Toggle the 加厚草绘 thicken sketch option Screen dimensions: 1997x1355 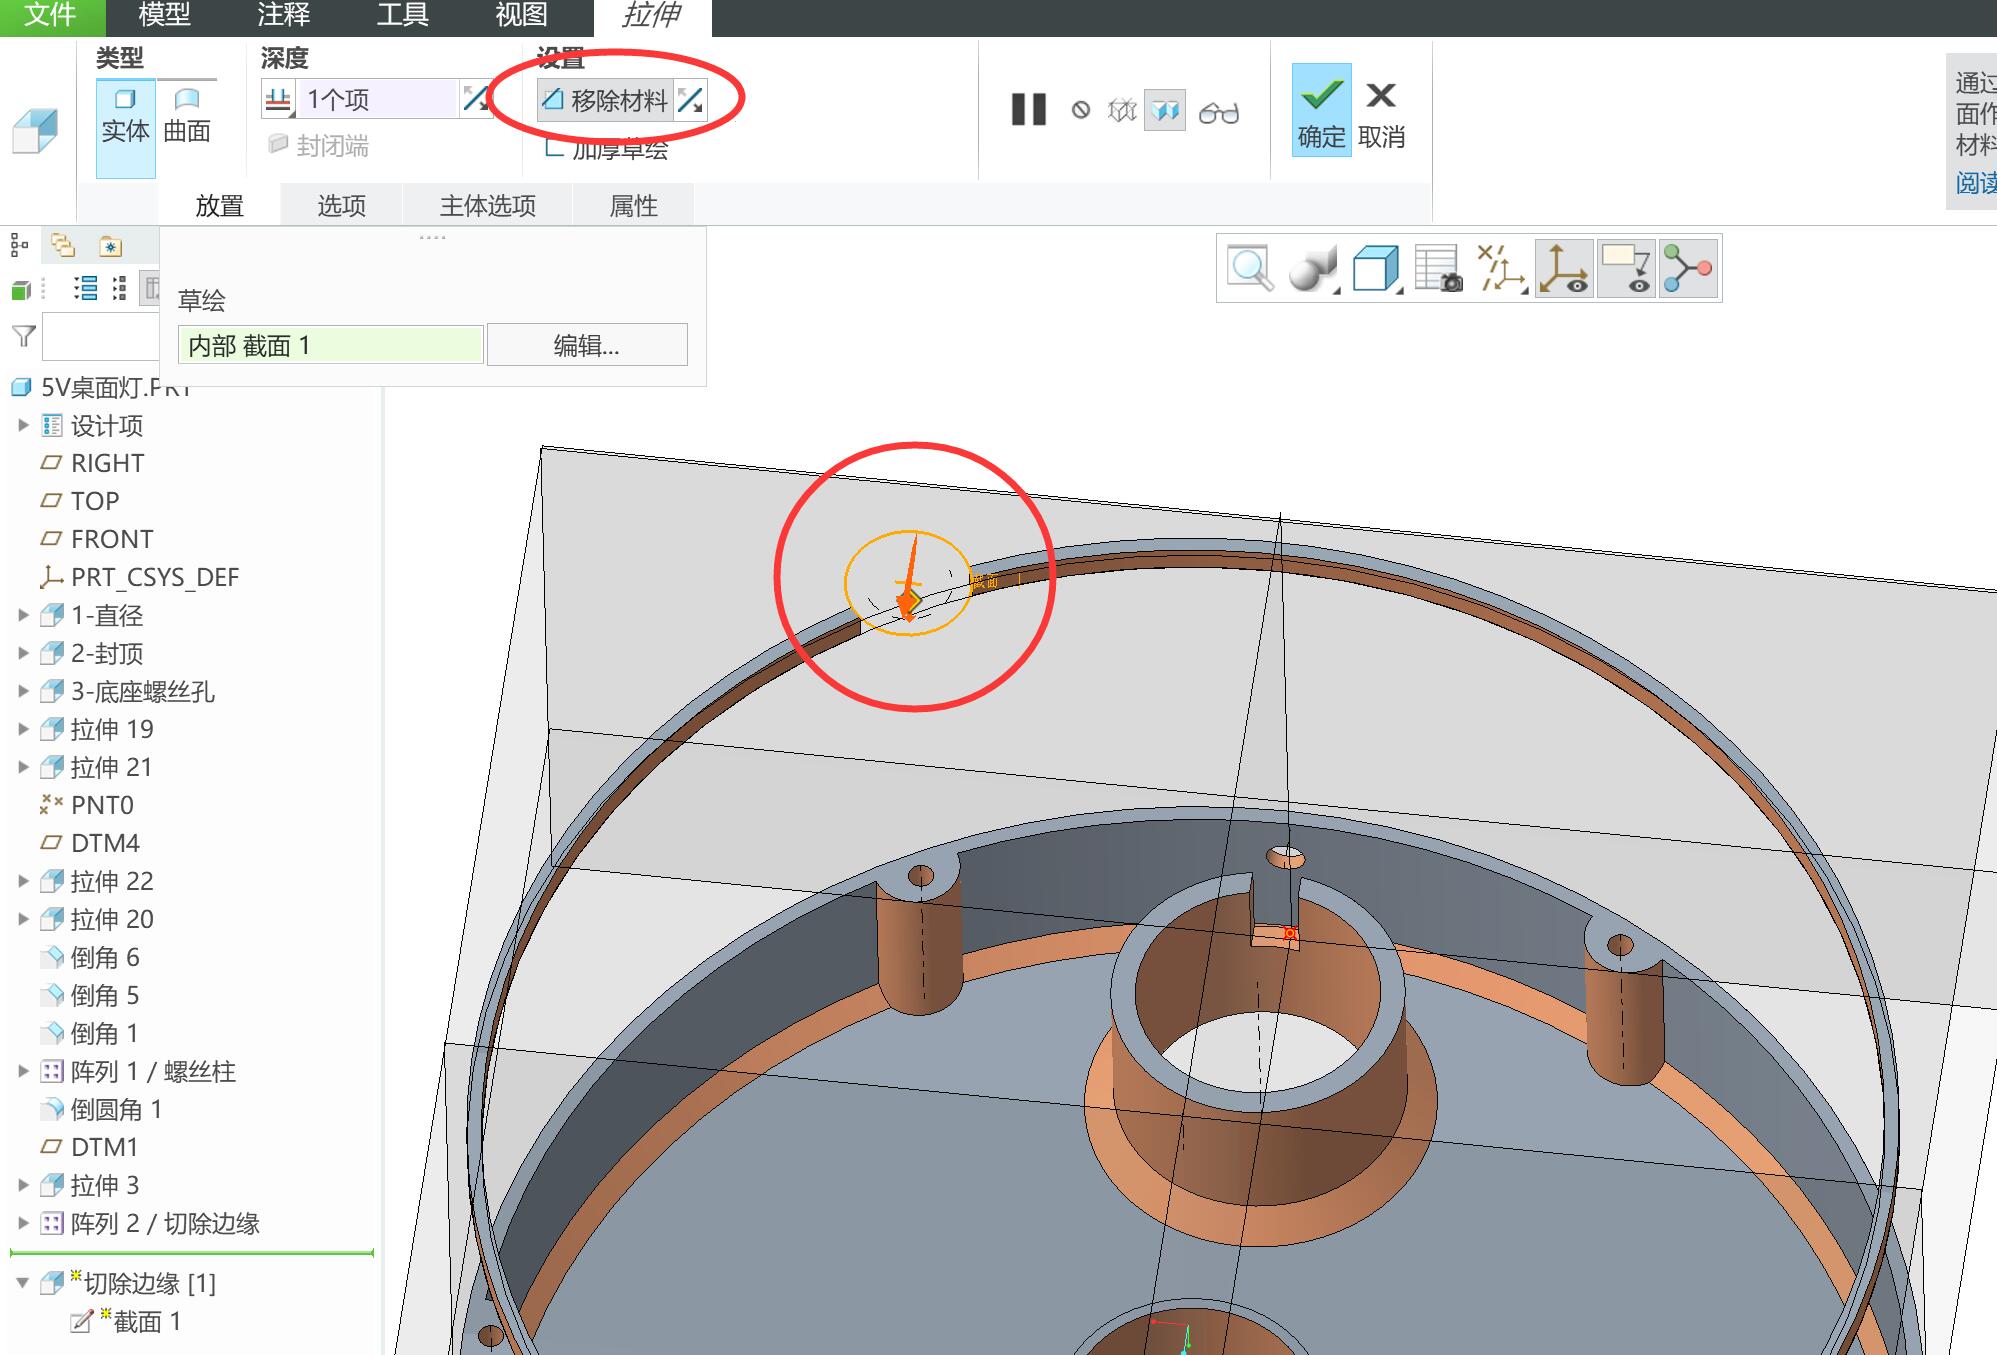point(606,150)
